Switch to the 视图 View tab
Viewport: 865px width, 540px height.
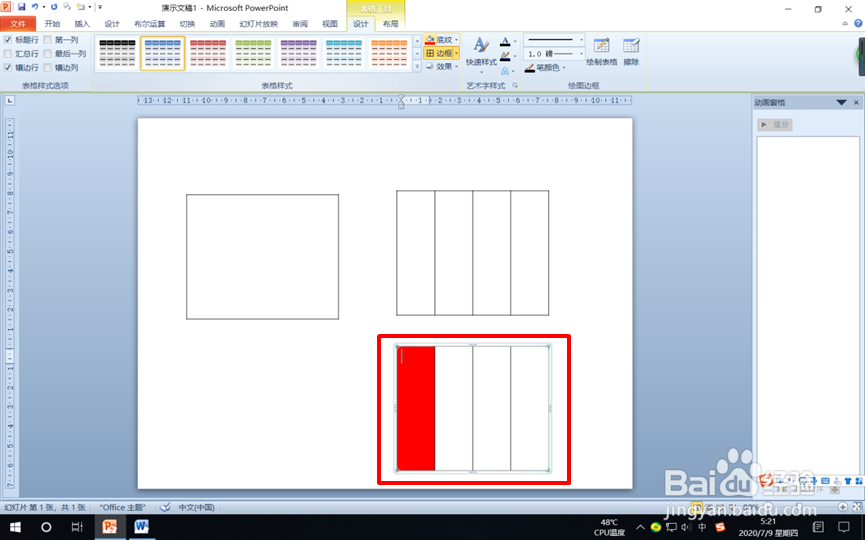click(x=330, y=24)
